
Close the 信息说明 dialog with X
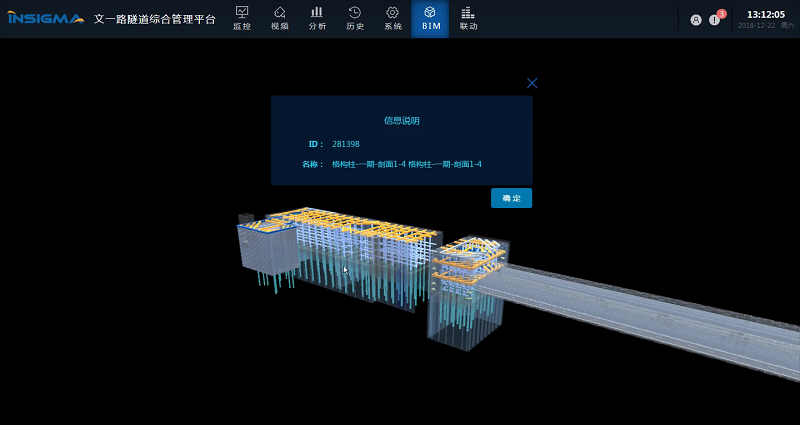click(532, 83)
